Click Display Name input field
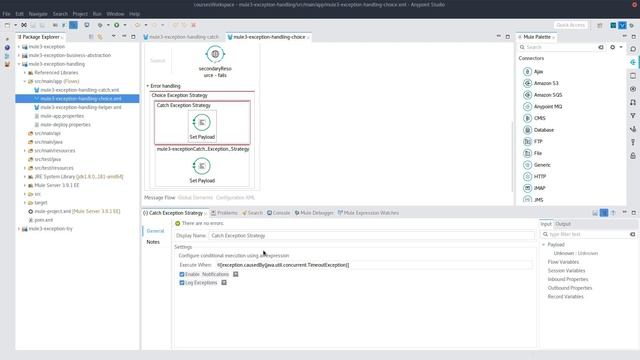640x360 pixels. tap(371, 236)
